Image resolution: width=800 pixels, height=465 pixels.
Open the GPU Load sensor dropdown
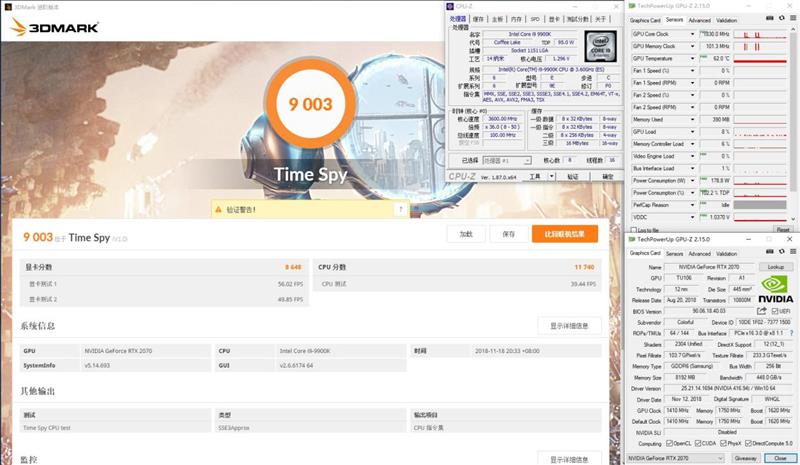tap(692, 132)
